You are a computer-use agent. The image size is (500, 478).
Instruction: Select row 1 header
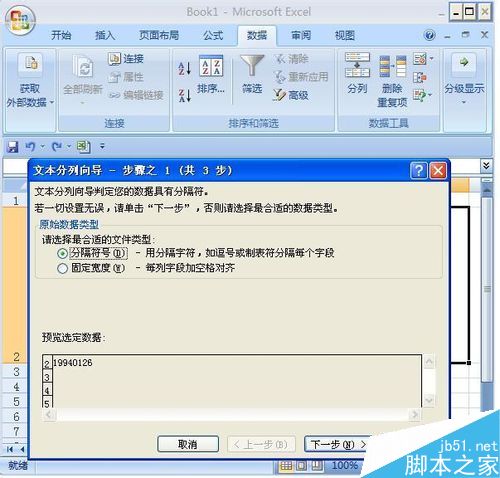tap(16, 201)
